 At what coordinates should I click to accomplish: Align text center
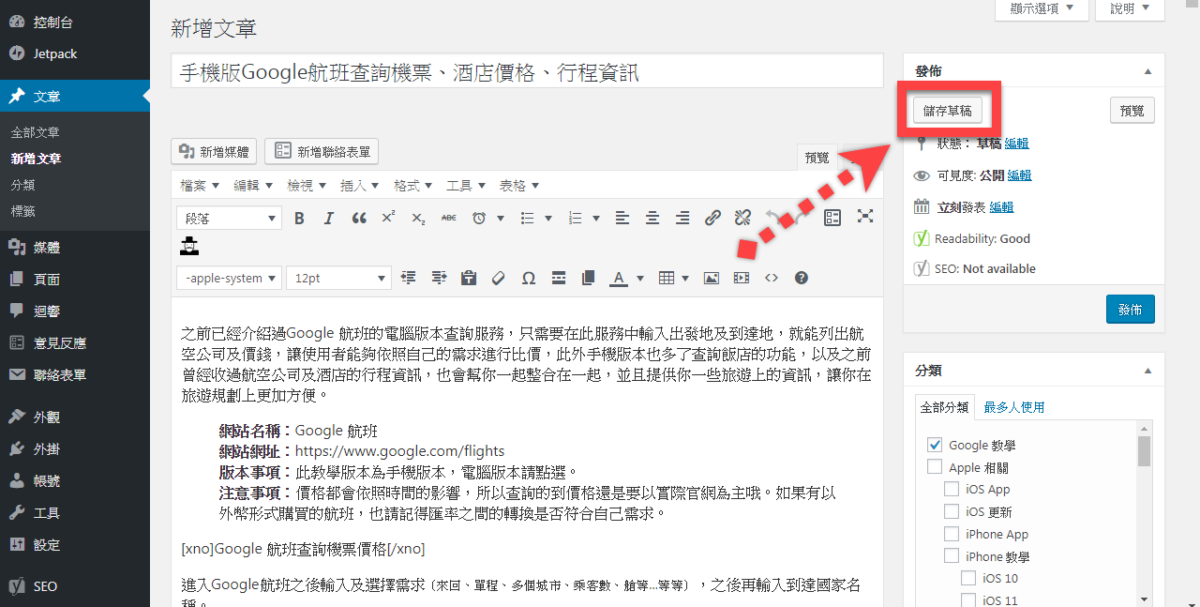pyautogui.click(x=652, y=217)
